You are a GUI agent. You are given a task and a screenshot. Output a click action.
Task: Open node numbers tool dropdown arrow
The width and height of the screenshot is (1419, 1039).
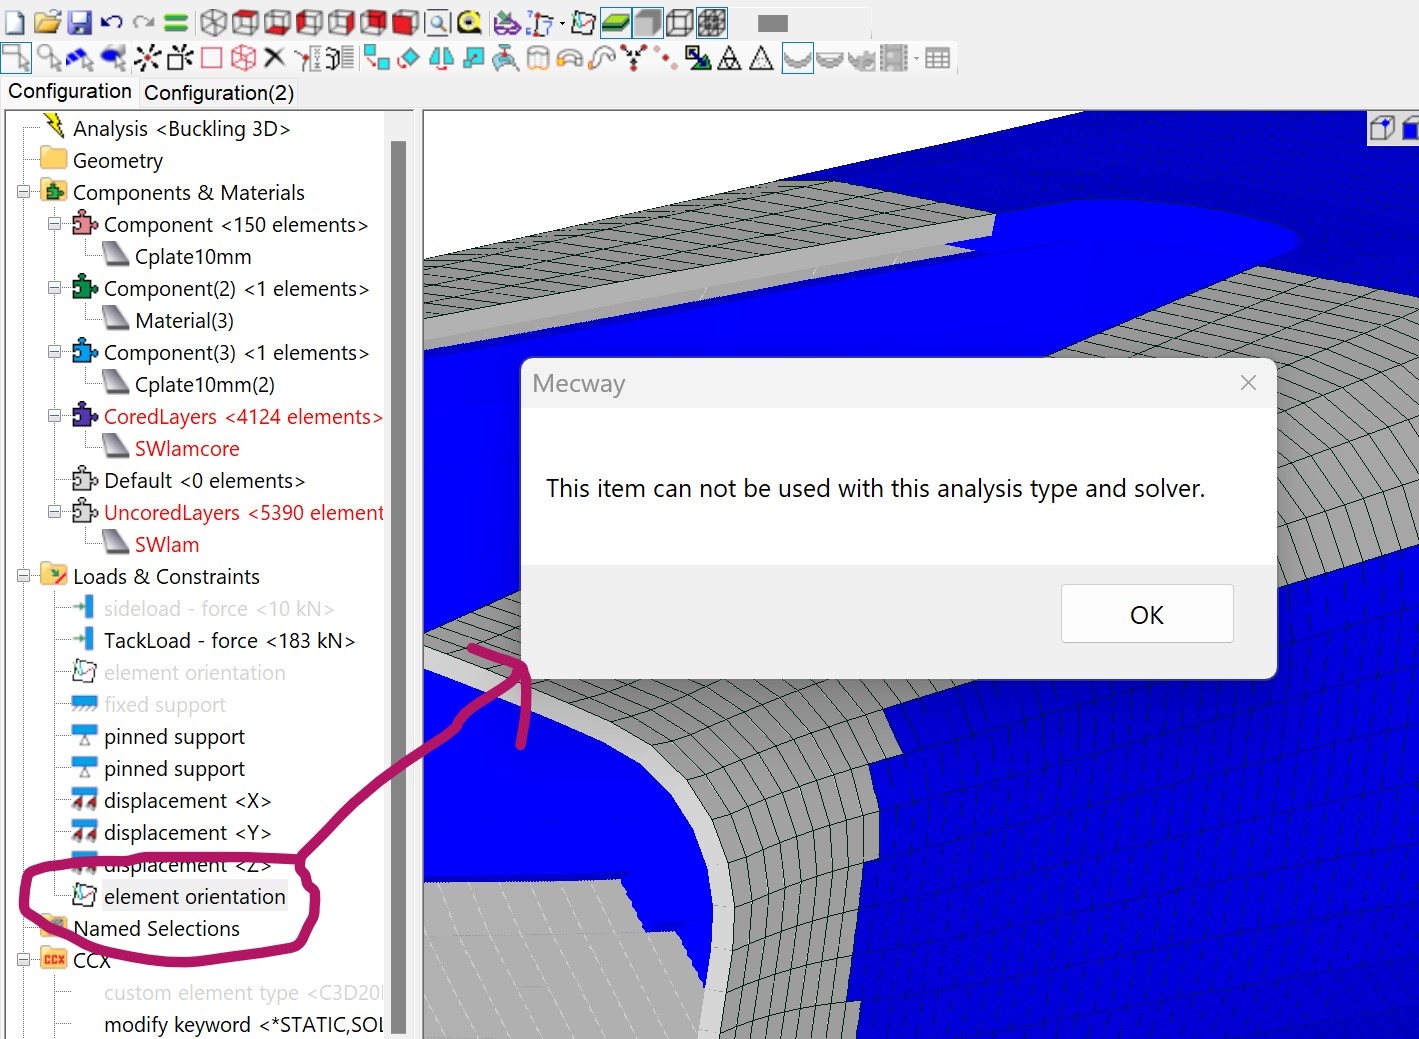(x=563, y=23)
